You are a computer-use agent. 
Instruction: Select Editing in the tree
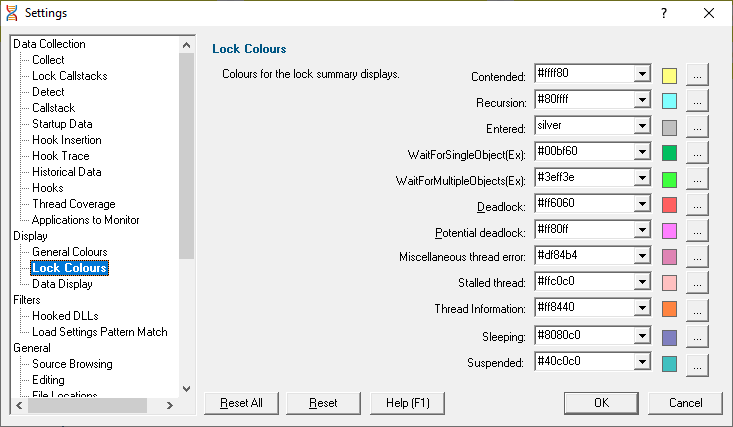[48, 380]
